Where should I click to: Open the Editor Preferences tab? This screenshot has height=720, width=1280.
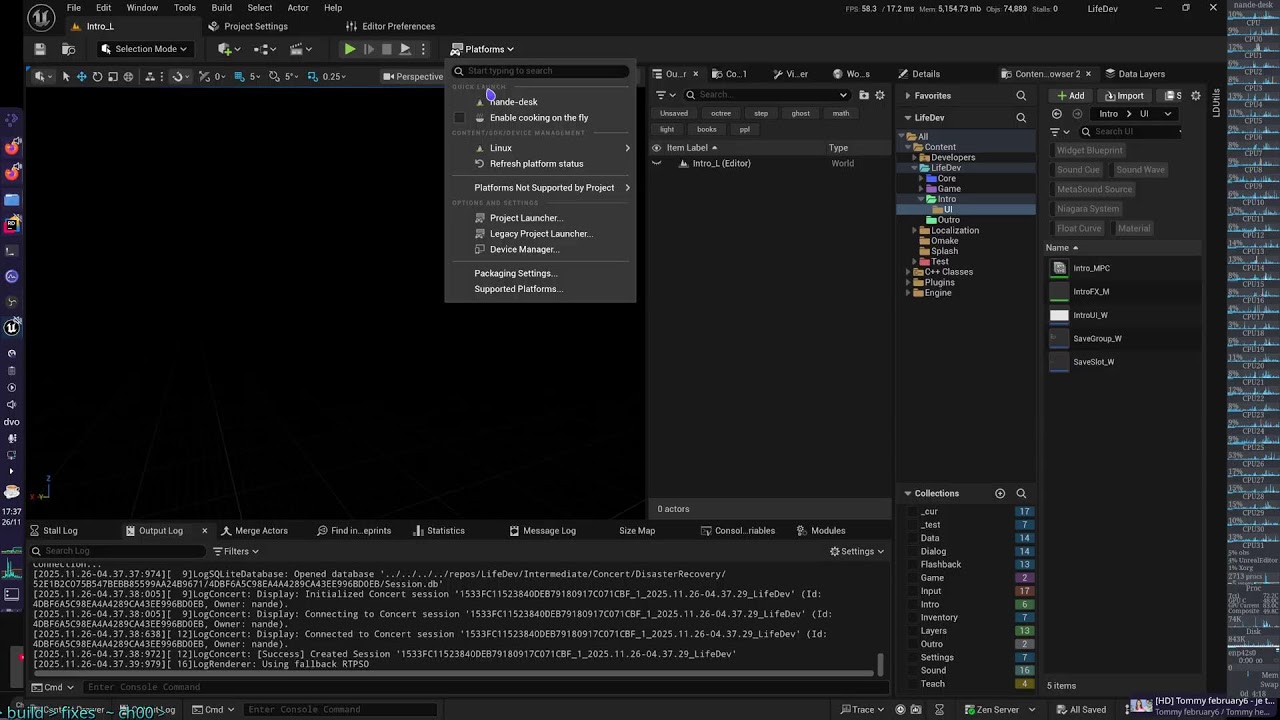point(390,26)
